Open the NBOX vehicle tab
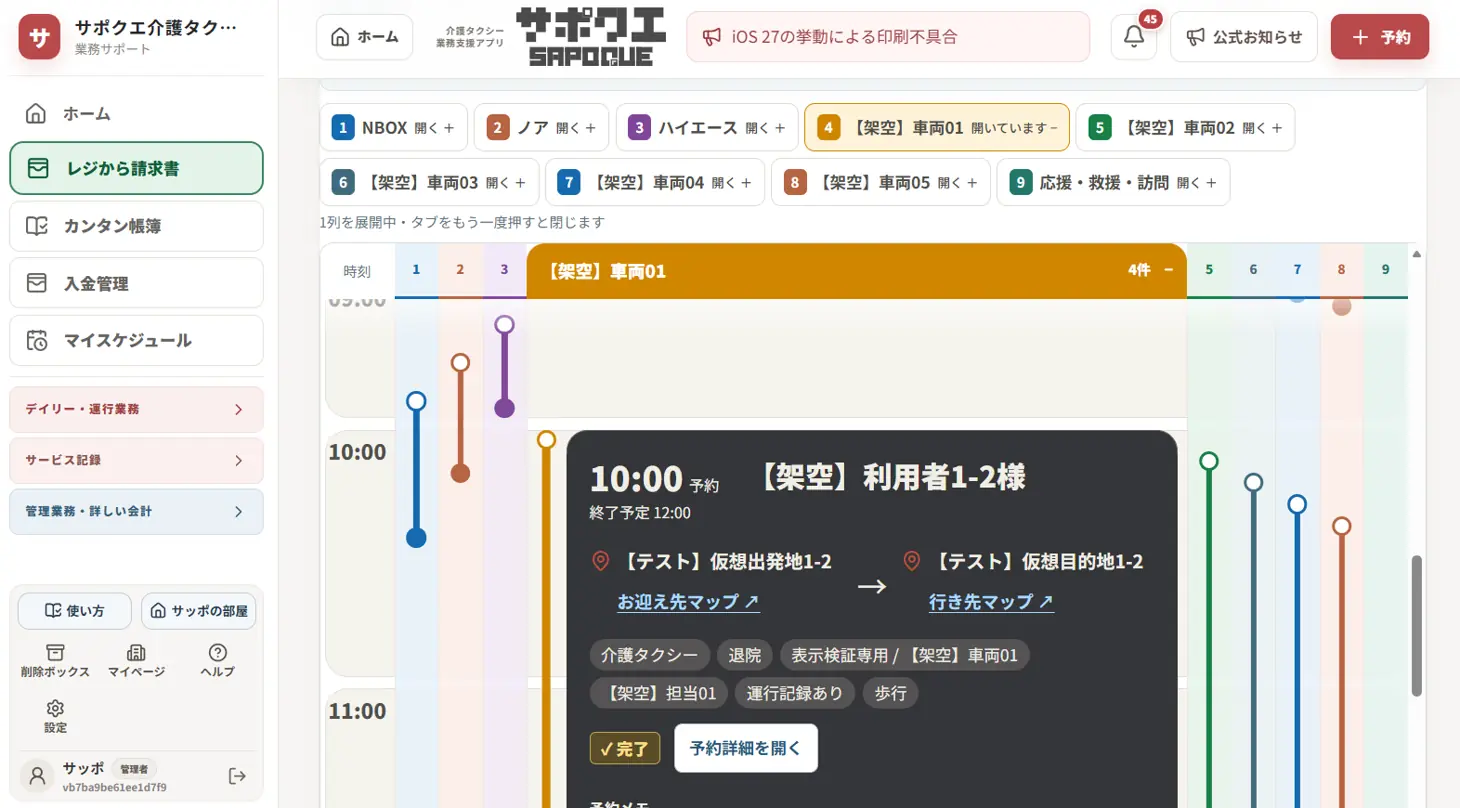The height and width of the screenshot is (808, 1460). pos(394,127)
